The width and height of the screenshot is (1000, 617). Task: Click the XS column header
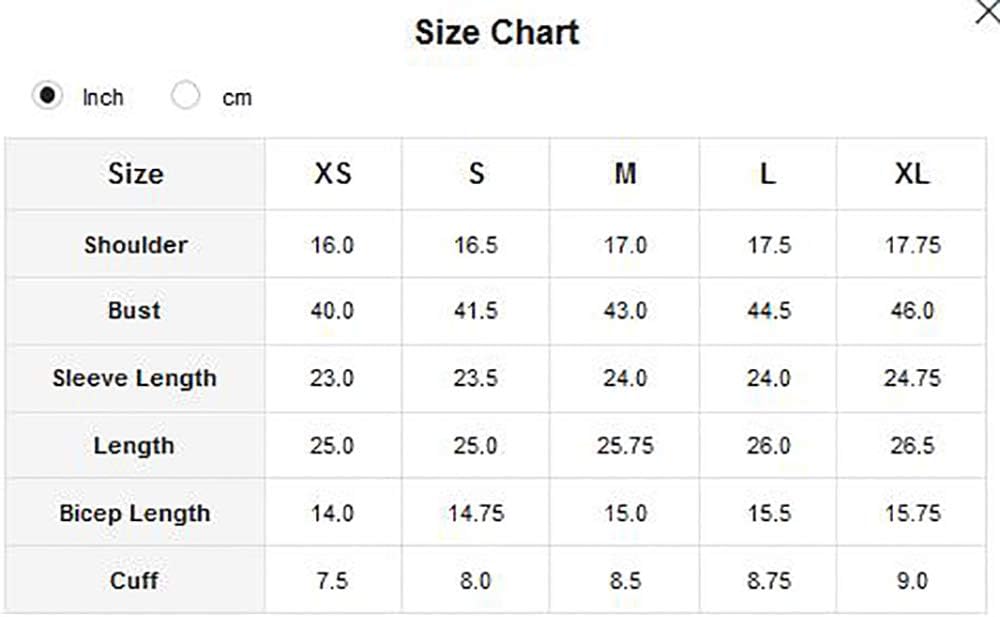332,174
